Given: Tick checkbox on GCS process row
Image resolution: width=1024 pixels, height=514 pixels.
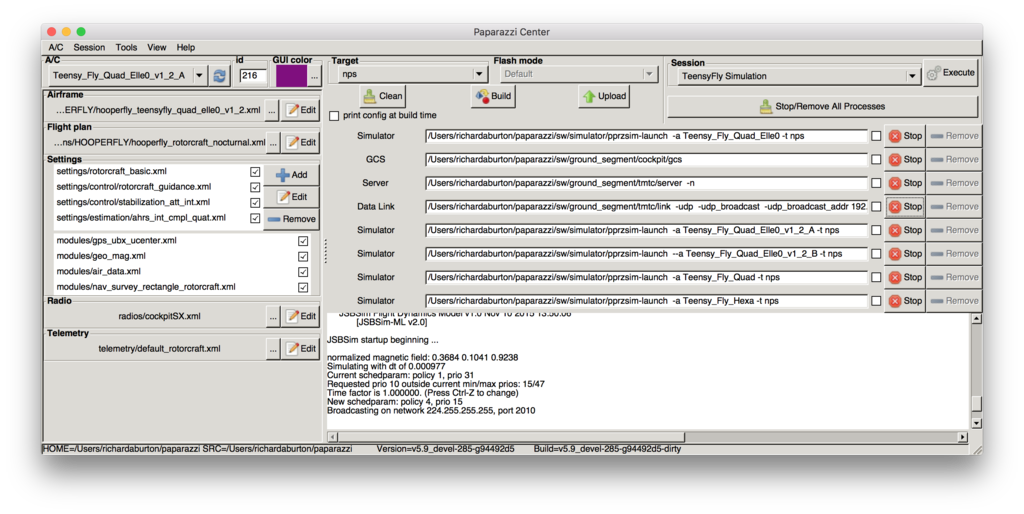Looking at the screenshot, I should click(x=876, y=159).
